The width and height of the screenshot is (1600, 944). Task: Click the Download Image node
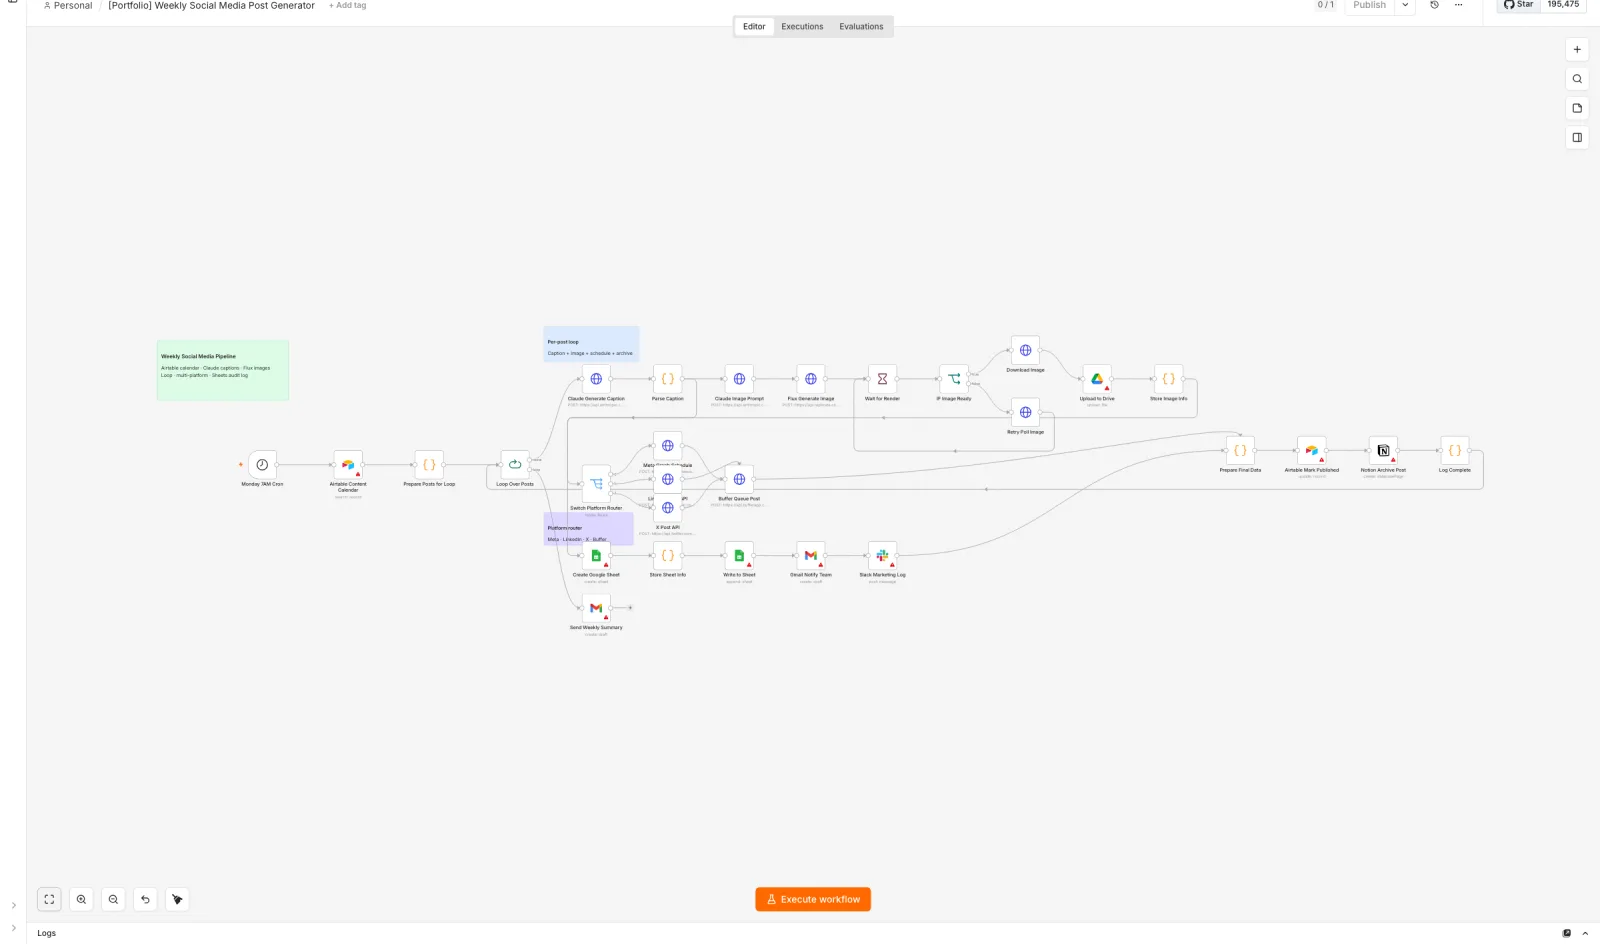[1025, 350]
